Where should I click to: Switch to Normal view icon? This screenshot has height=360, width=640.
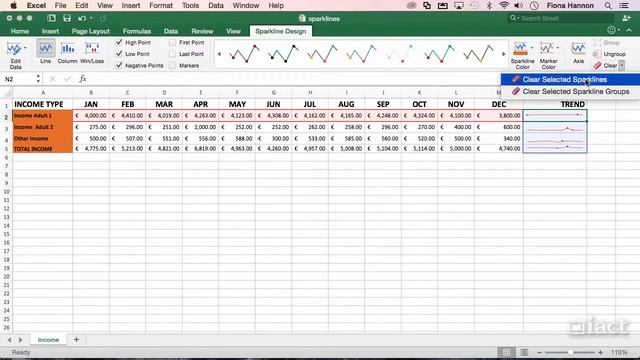[506, 352]
